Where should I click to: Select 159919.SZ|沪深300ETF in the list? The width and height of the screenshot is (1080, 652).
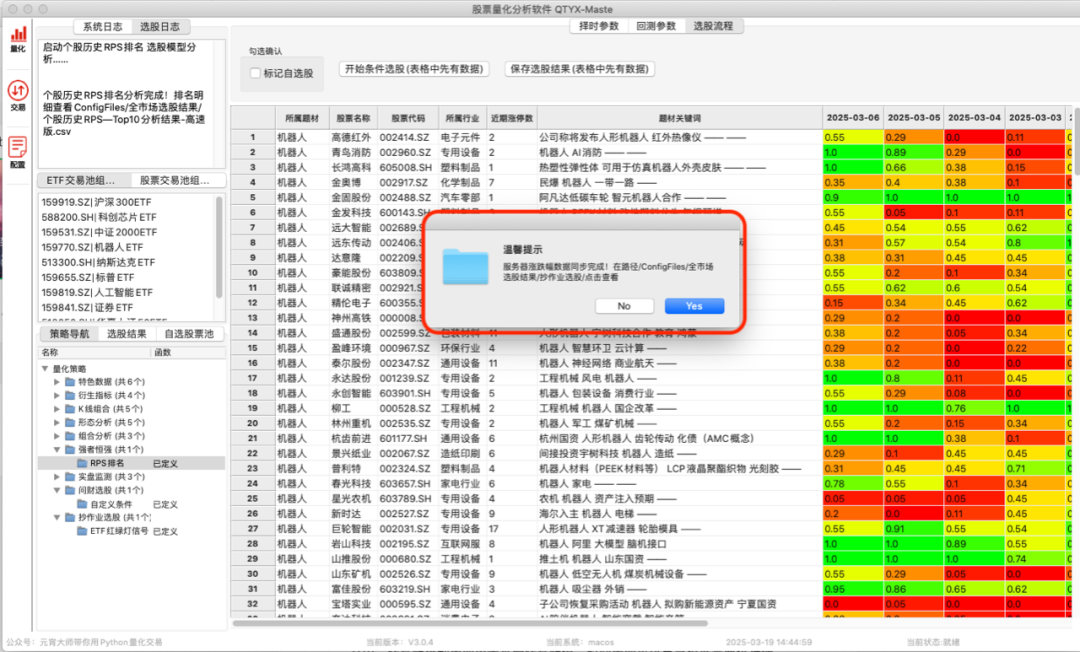point(126,202)
